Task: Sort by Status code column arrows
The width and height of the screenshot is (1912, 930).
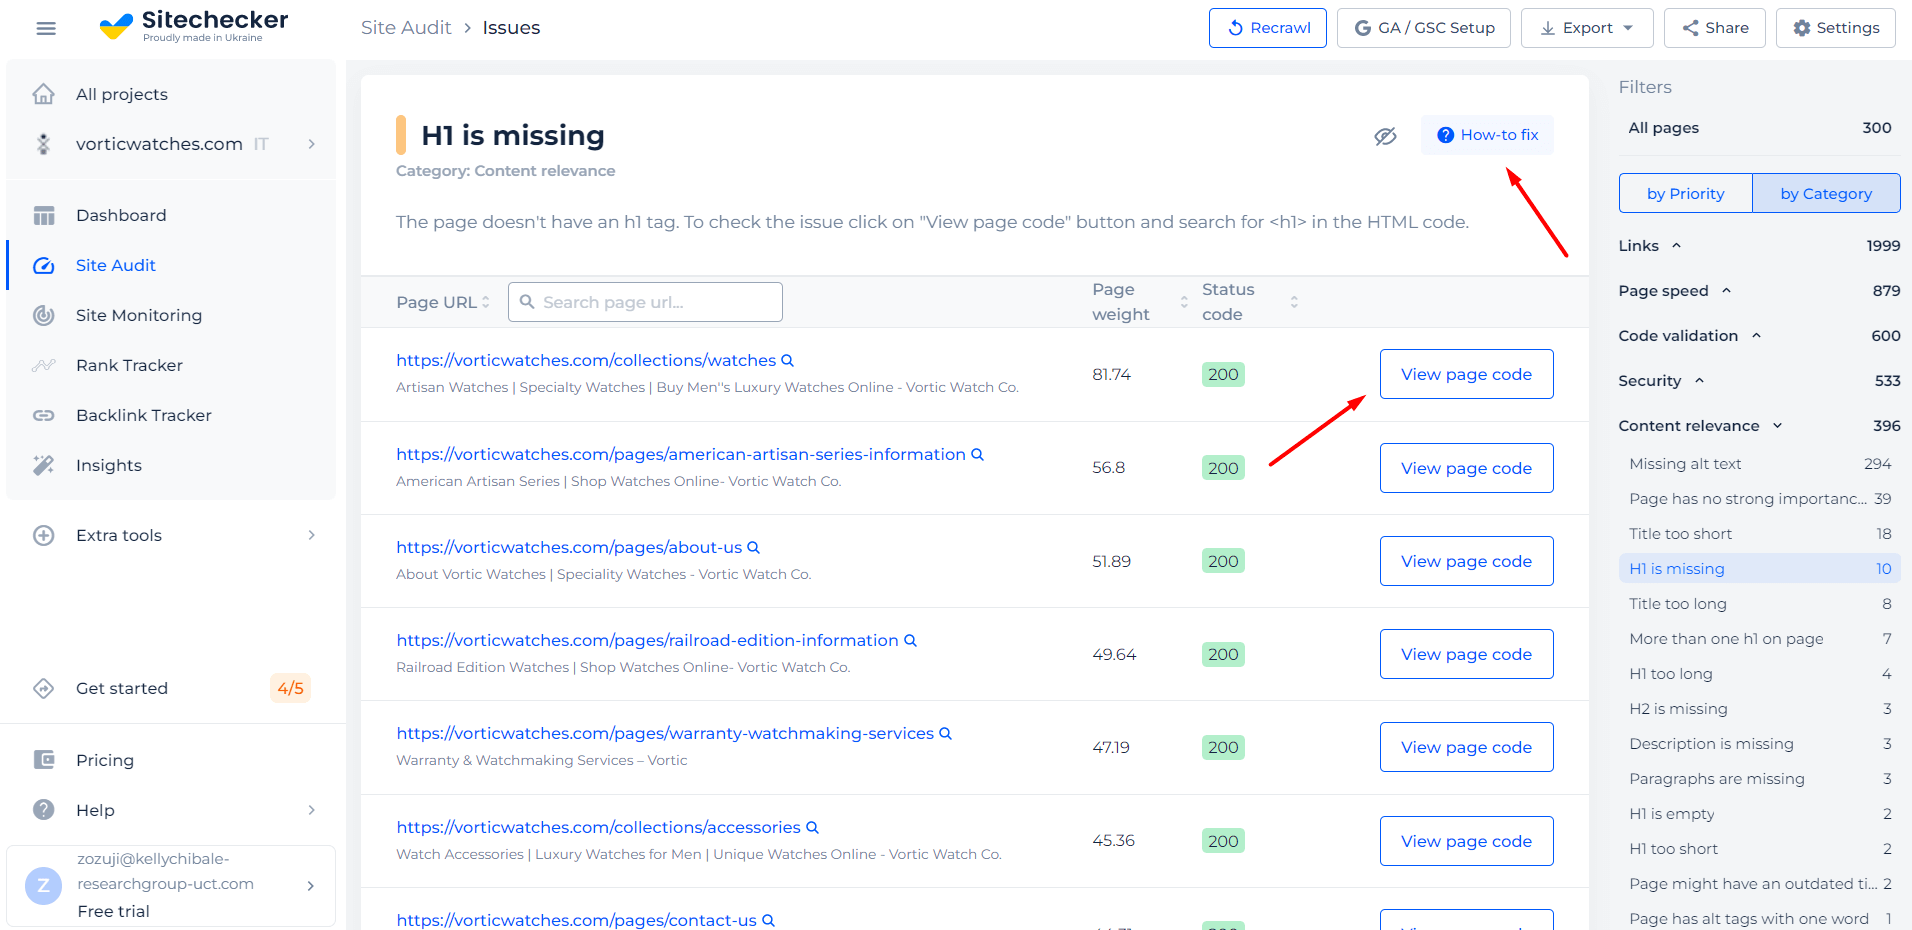Action: click(x=1294, y=302)
